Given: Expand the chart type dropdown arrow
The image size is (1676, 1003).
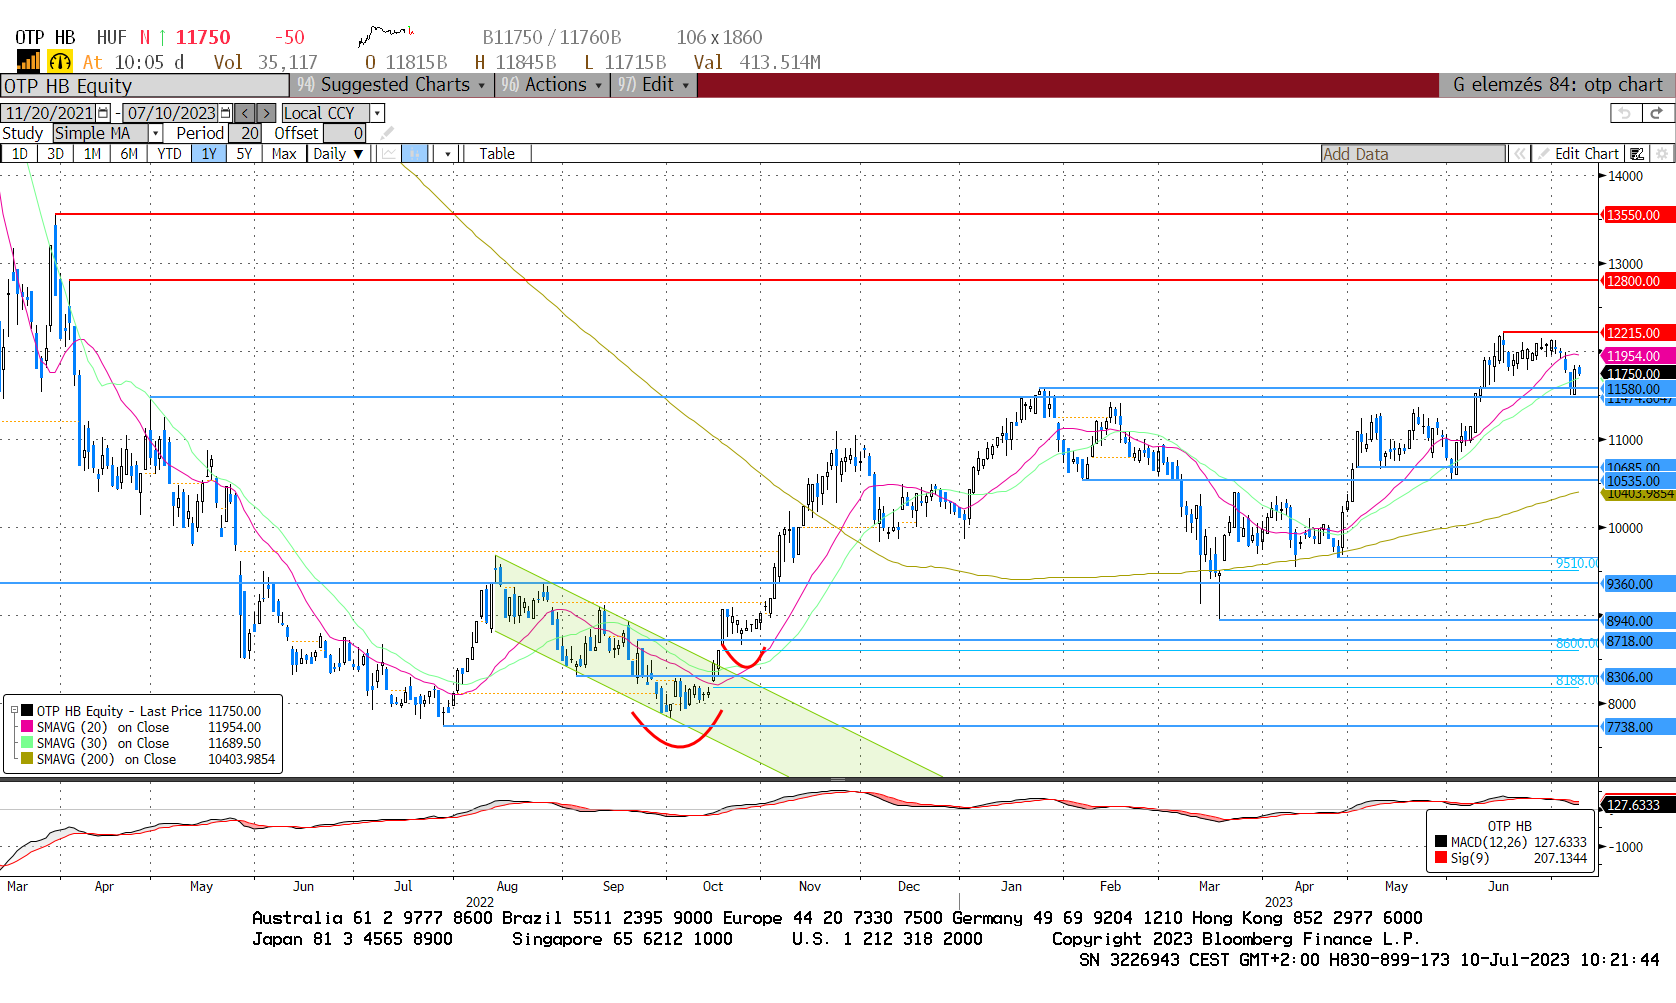Looking at the screenshot, I should 447,154.
